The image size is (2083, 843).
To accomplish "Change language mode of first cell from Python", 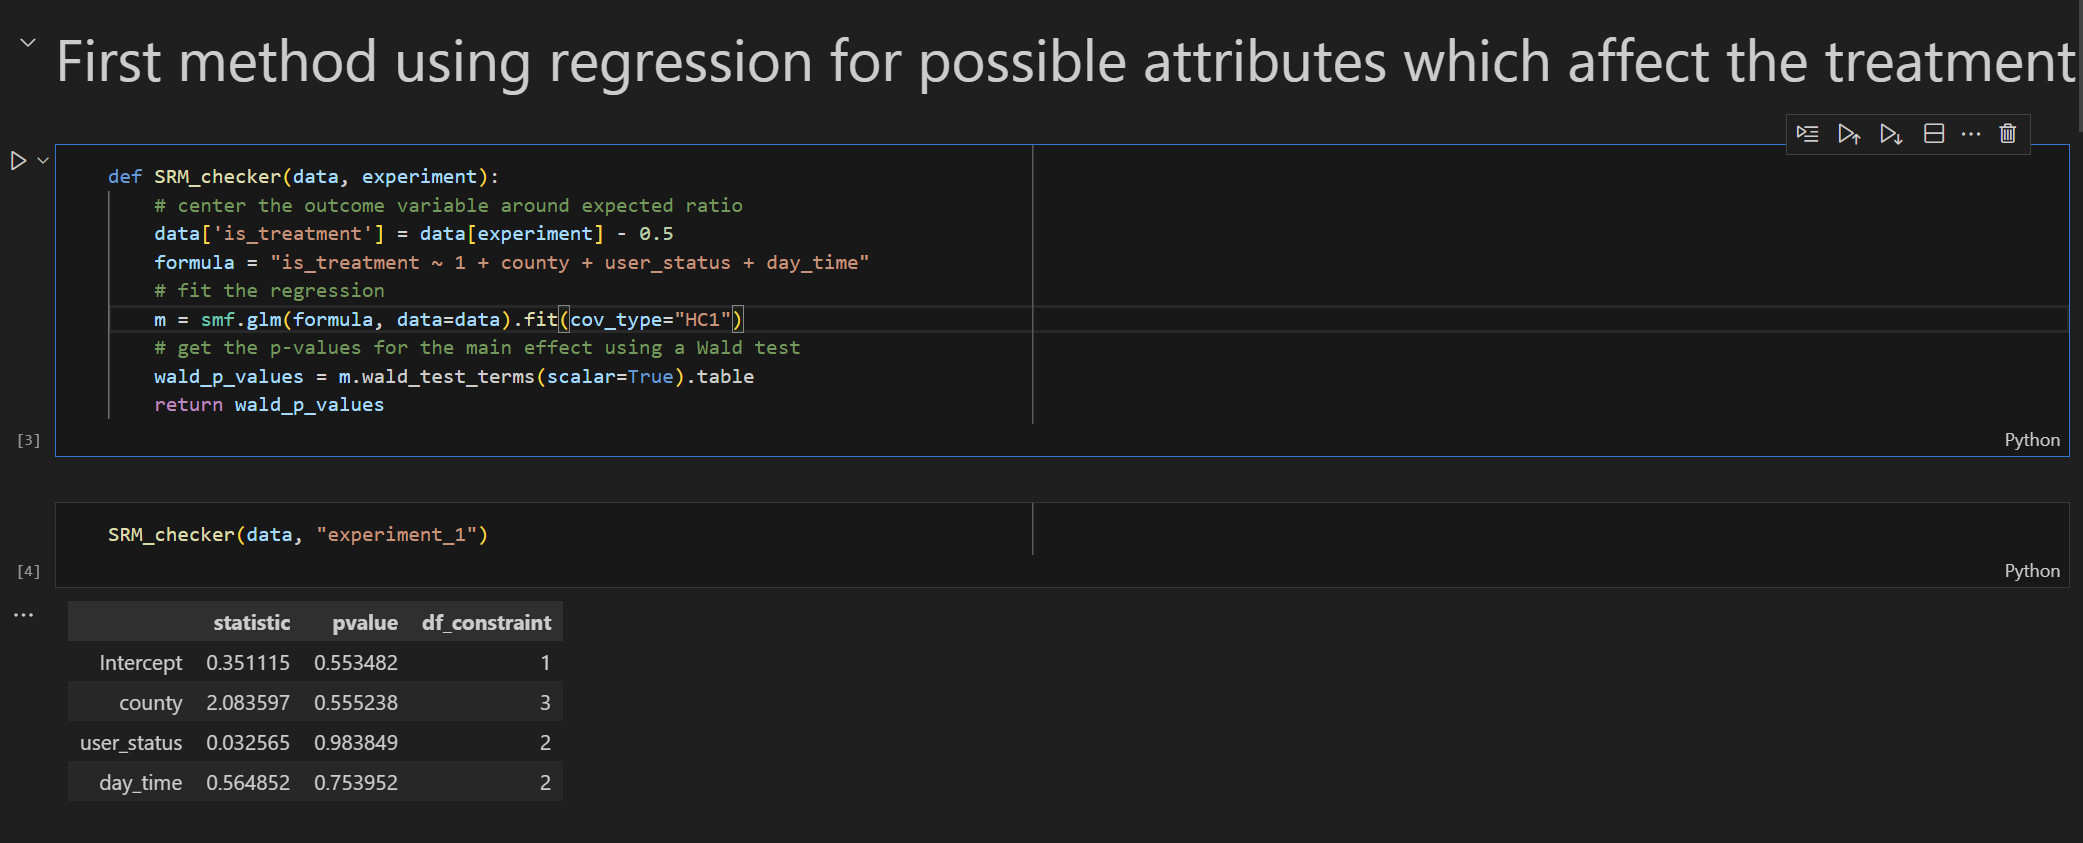I will (x=2032, y=440).
